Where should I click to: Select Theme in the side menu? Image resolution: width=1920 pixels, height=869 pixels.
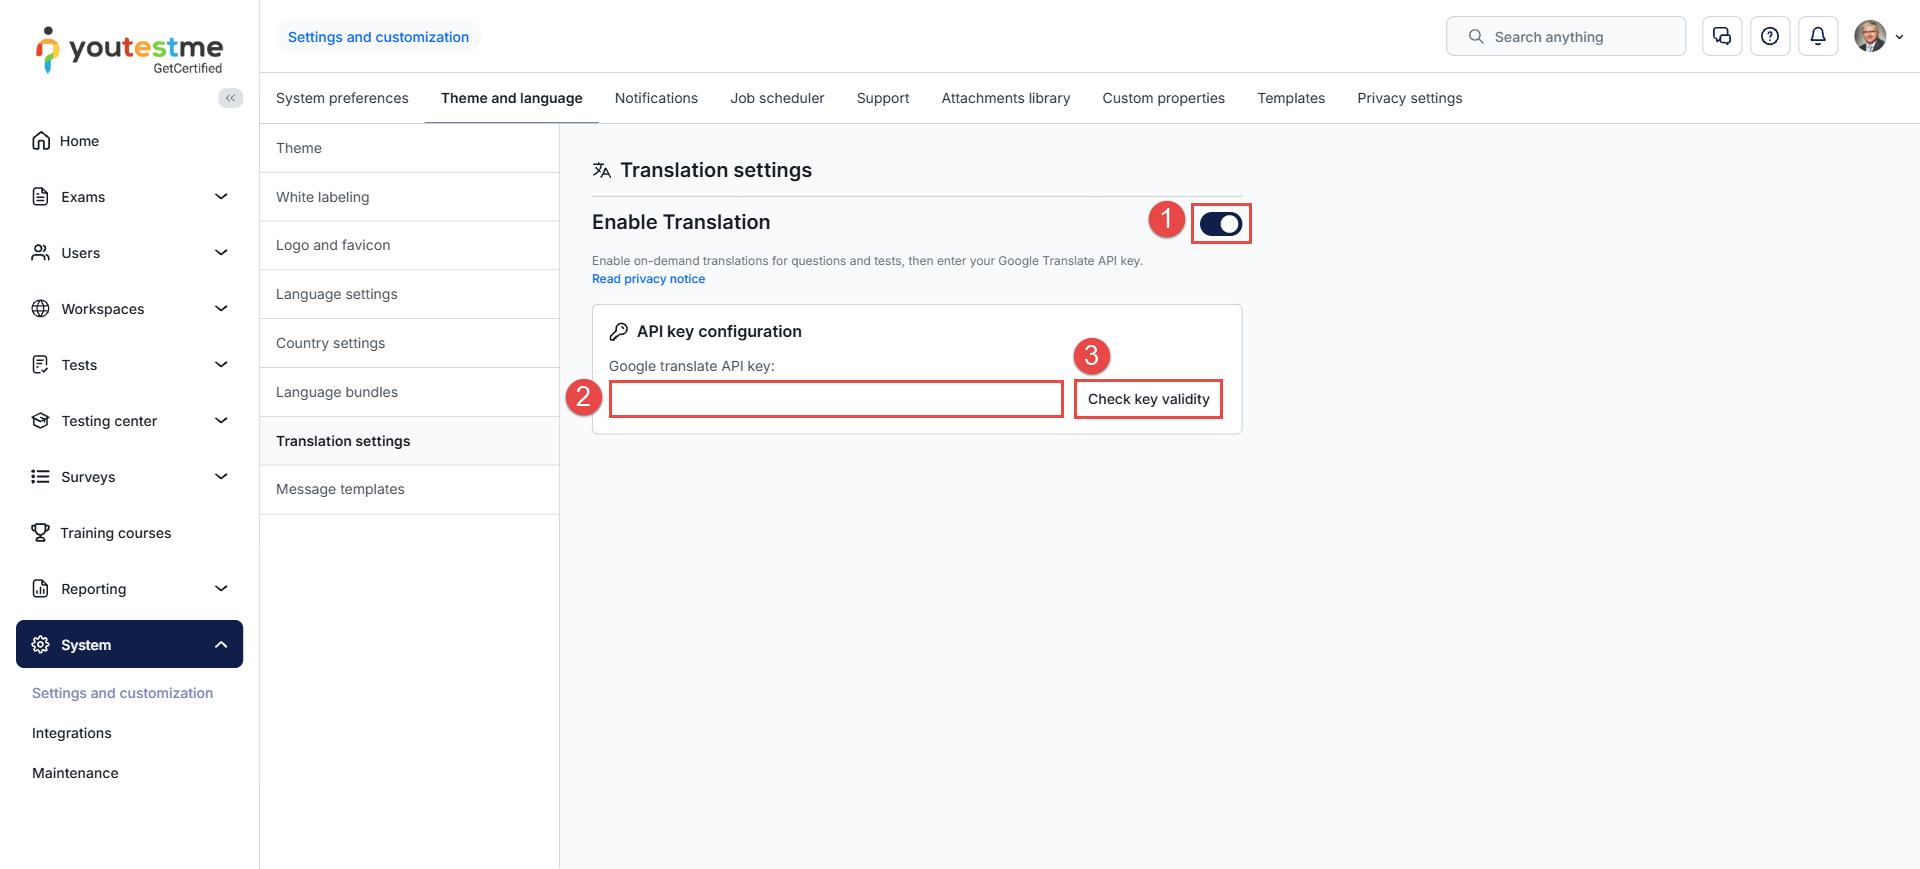pyautogui.click(x=409, y=148)
